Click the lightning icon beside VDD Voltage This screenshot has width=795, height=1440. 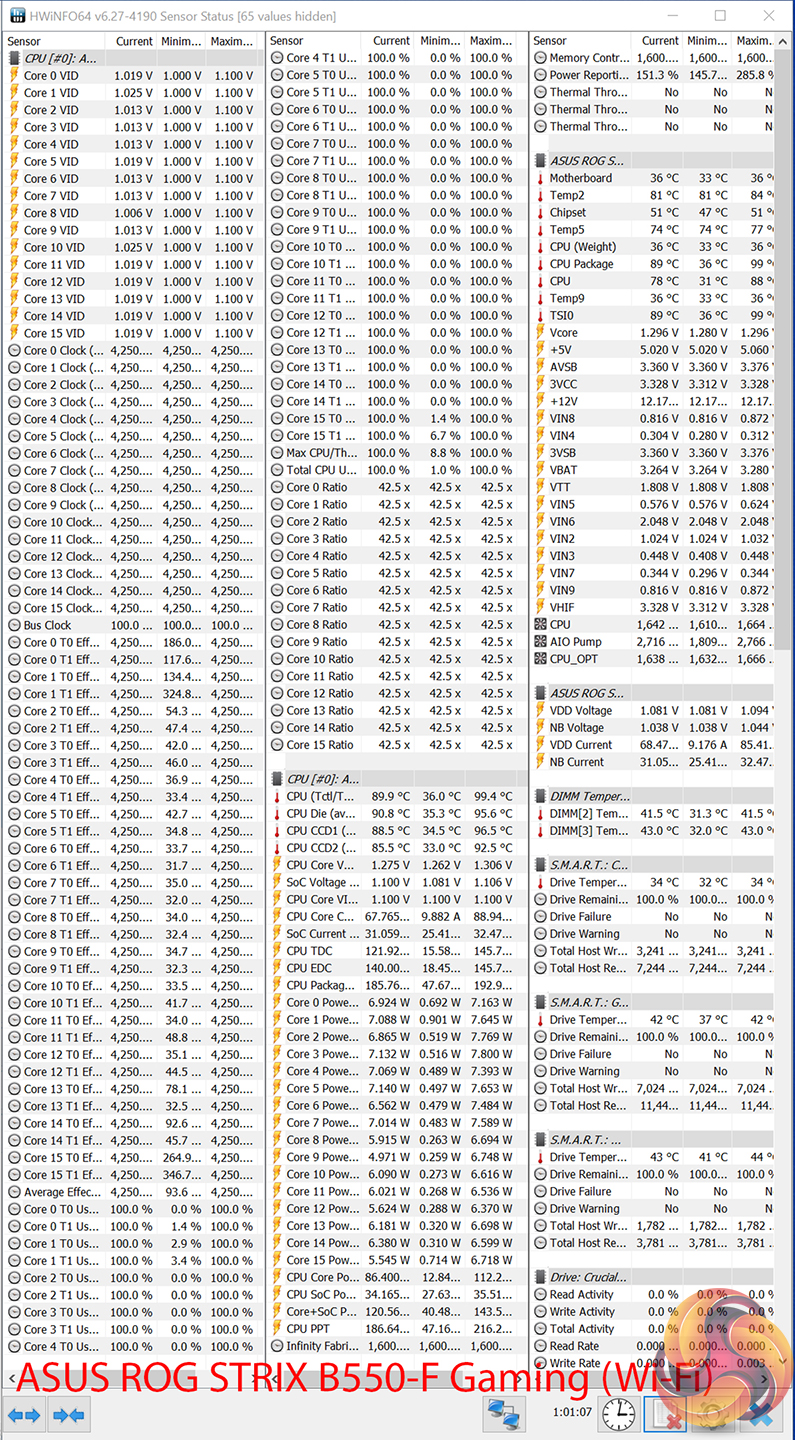pyautogui.click(x=540, y=710)
